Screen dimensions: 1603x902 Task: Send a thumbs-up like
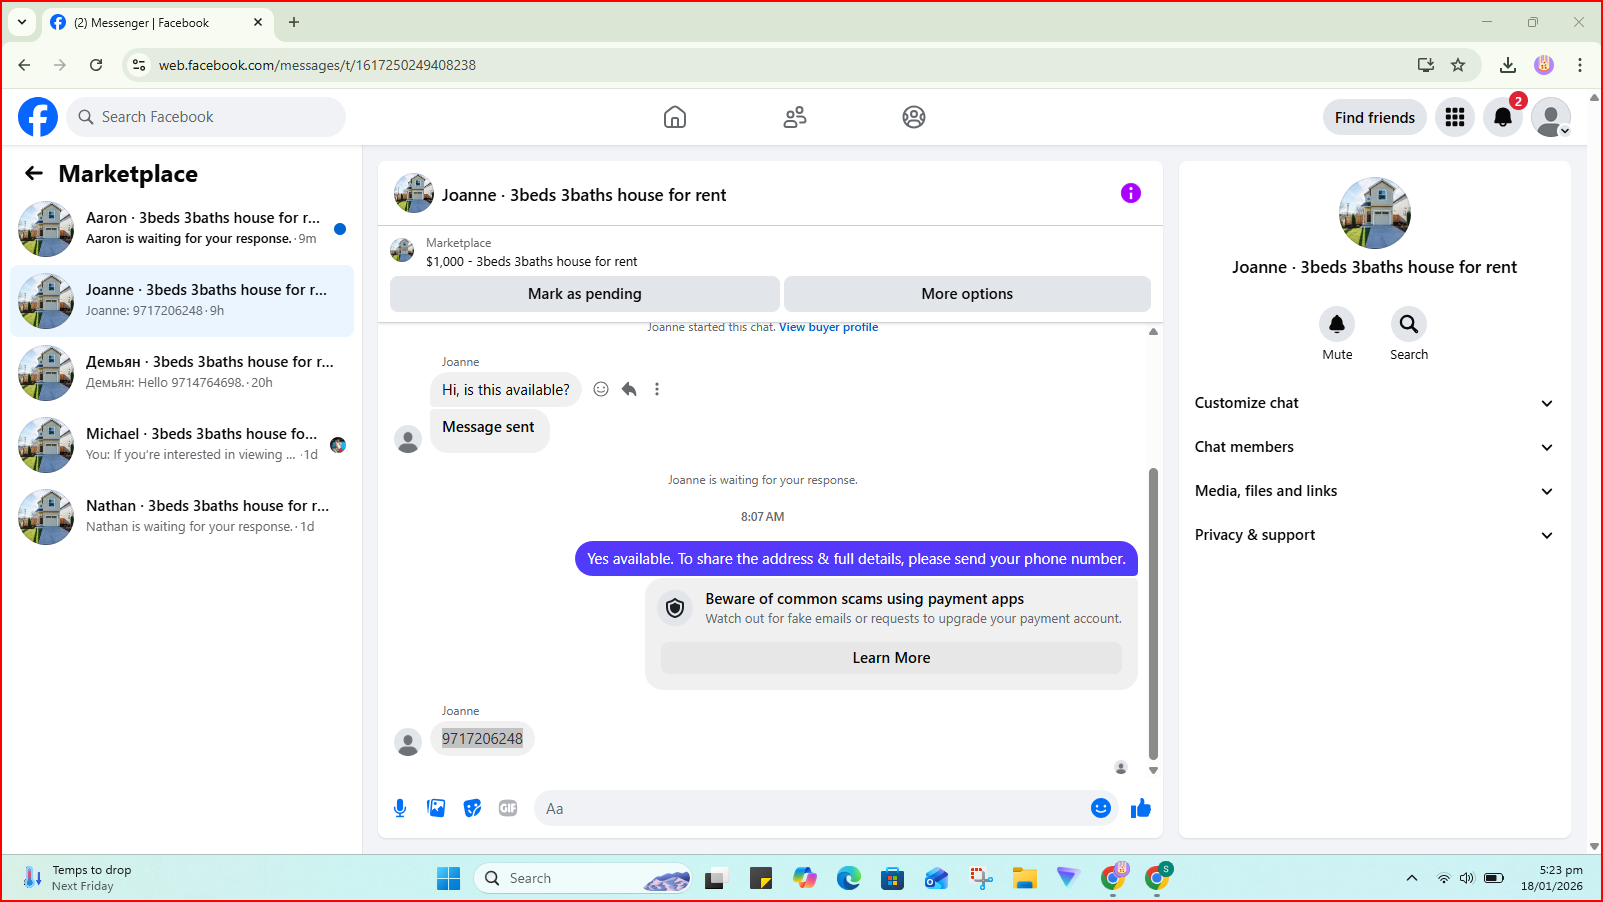1141,808
